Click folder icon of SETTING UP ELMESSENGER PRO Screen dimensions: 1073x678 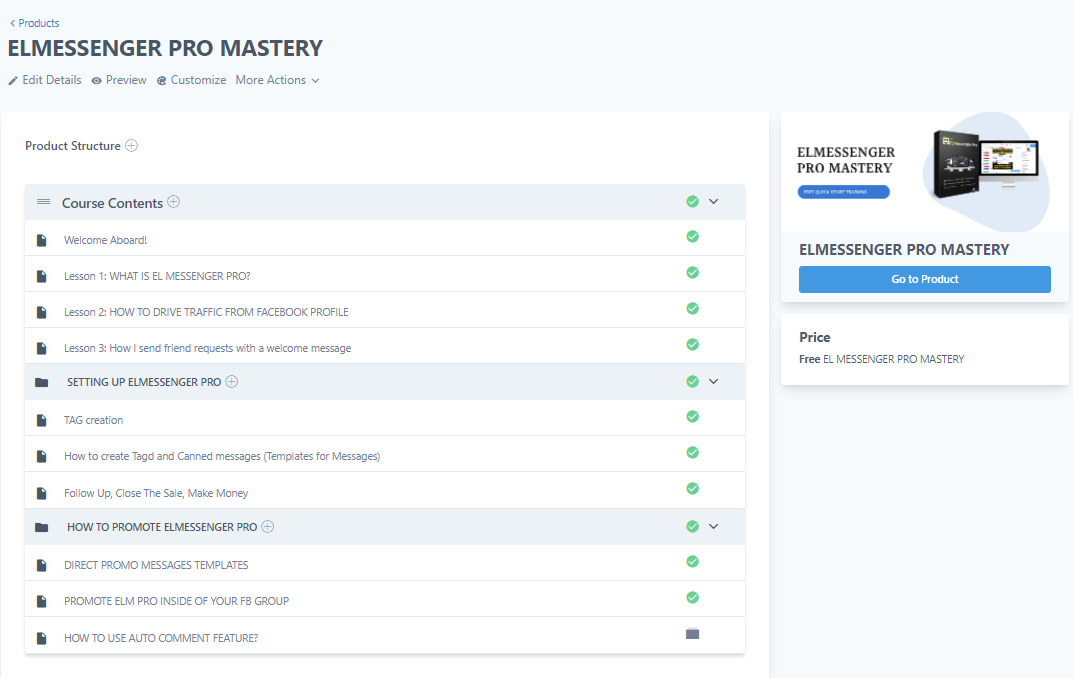click(42, 382)
